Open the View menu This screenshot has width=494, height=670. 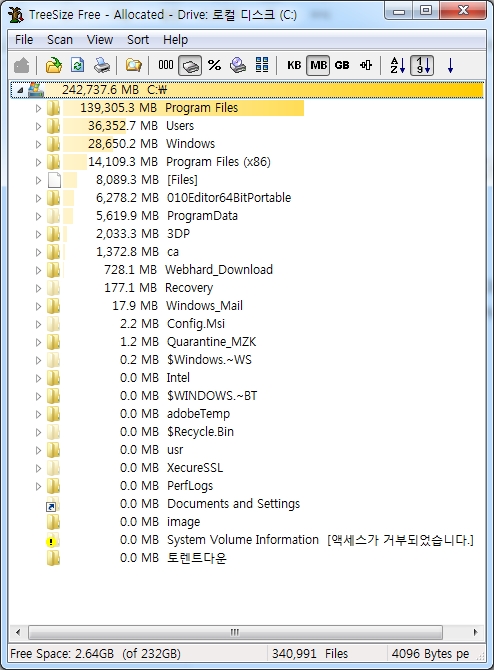point(100,40)
